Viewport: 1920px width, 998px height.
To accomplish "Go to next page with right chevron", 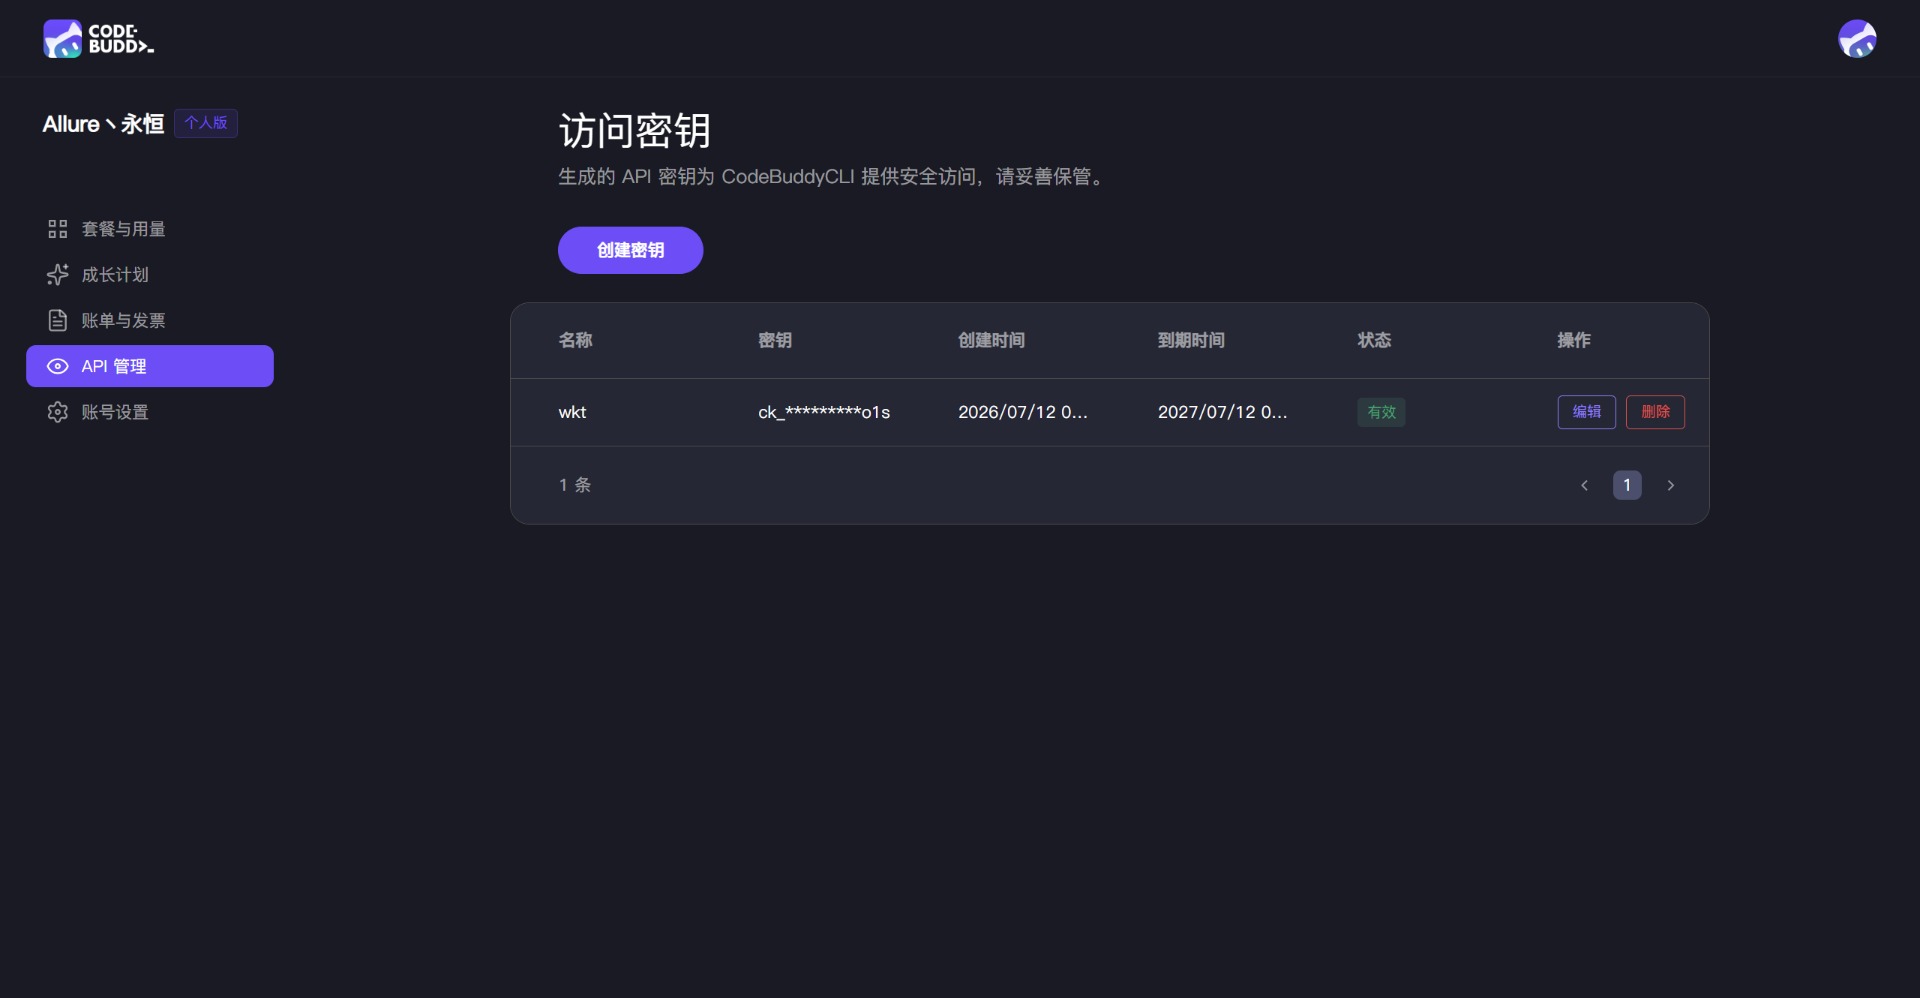I will [1670, 486].
